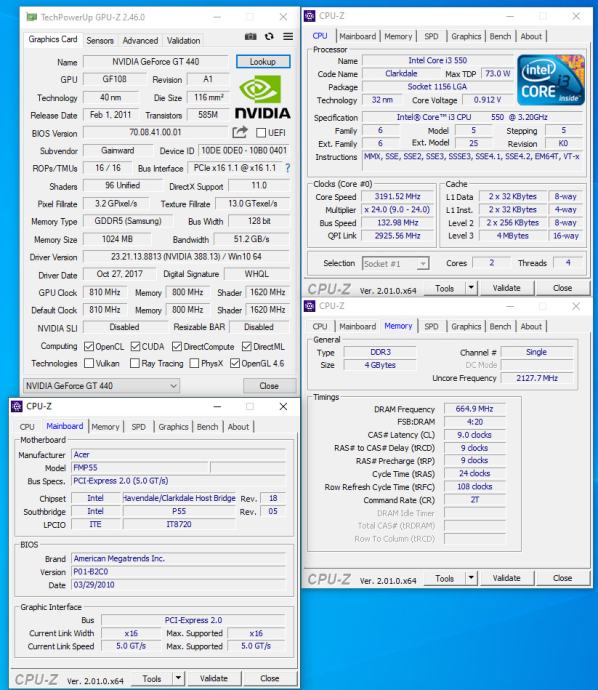Click the NVIDIA logo in GPU-Z
The image size is (598, 690).
pos(262,97)
